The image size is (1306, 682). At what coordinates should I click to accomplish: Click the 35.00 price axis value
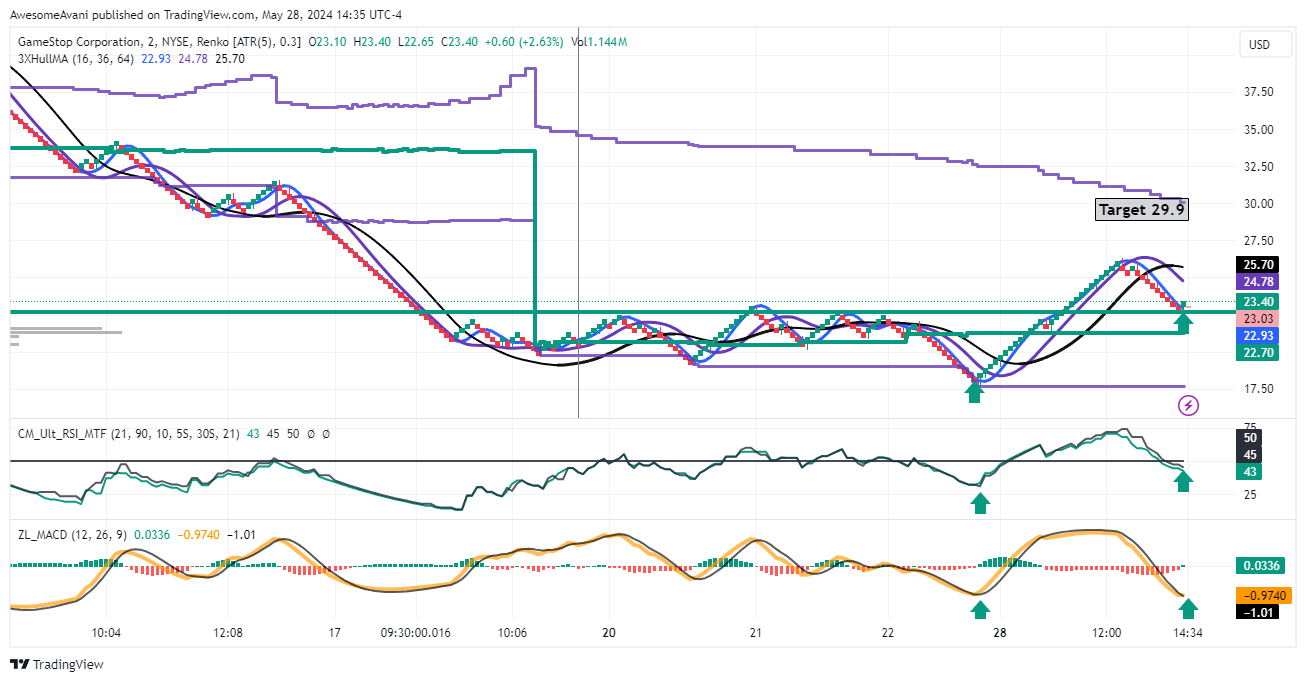point(1258,129)
